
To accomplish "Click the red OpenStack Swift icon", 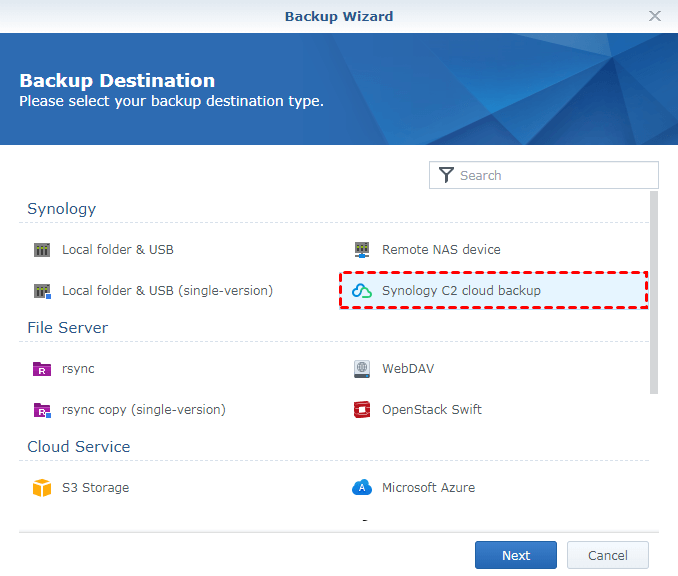I will 362,410.
